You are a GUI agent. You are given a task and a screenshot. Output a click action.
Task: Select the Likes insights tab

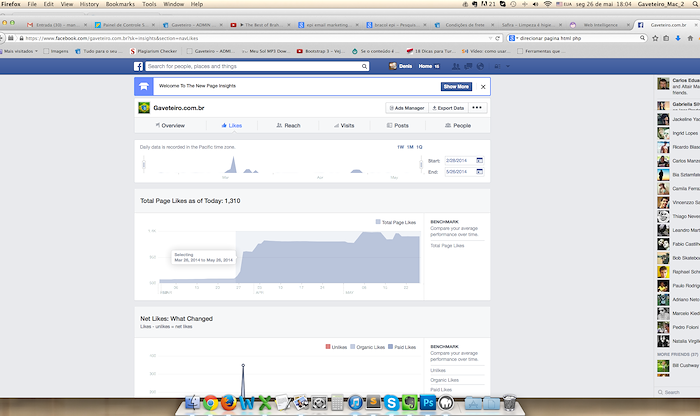tap(232, 125)
